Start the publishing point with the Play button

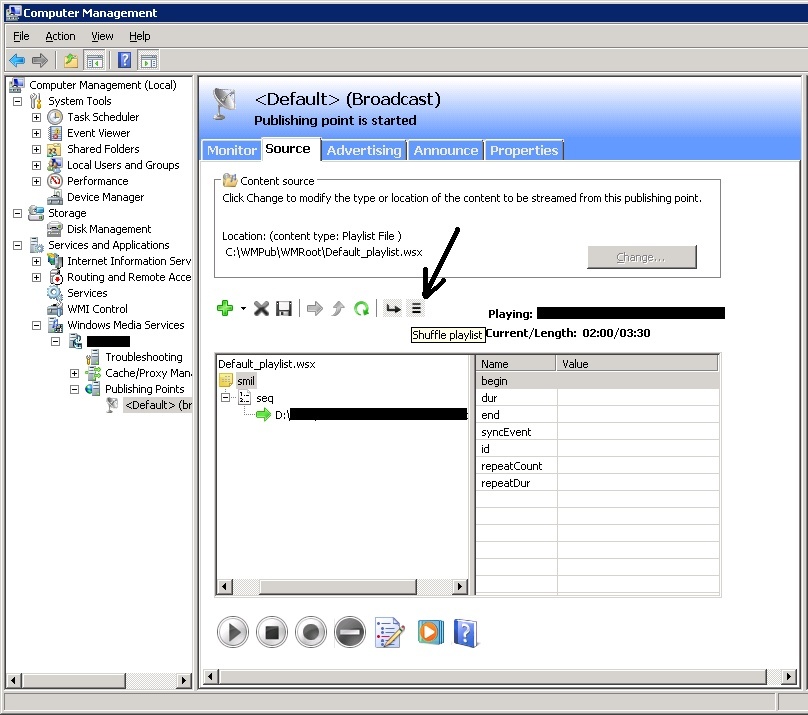[233, 632]
